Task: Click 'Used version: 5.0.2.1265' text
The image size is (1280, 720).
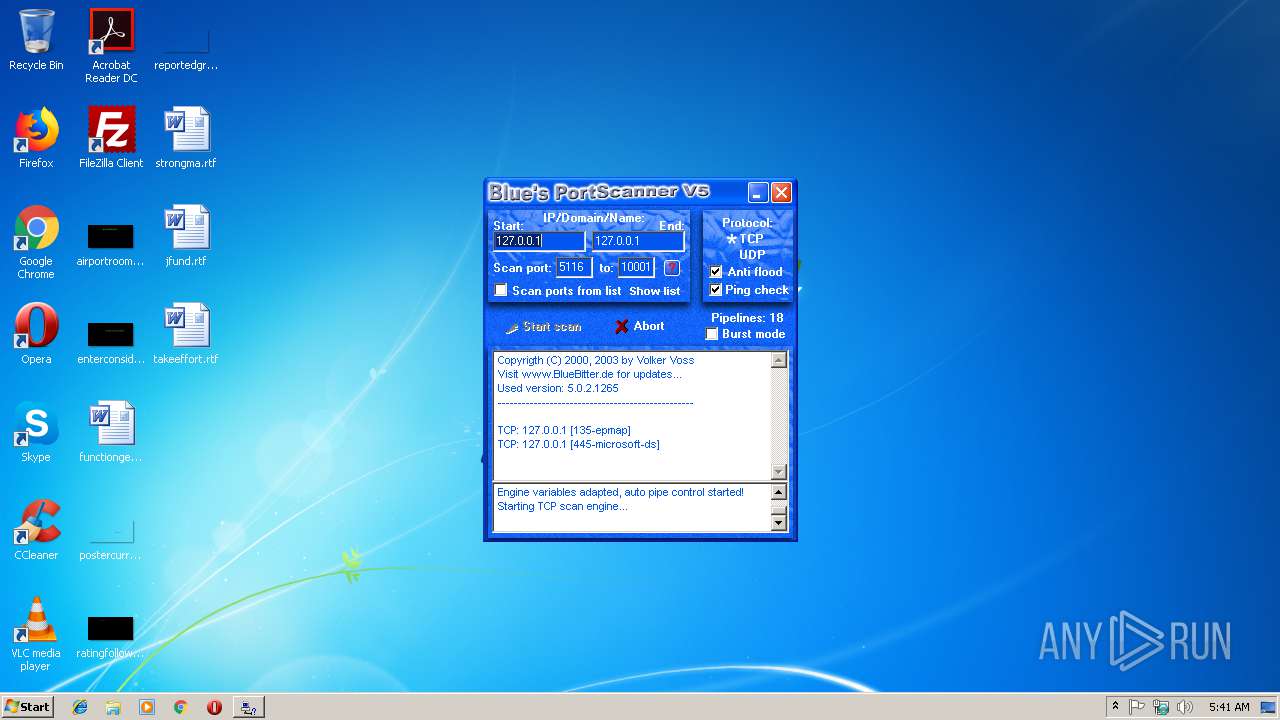Action: [x=557, y=388]
